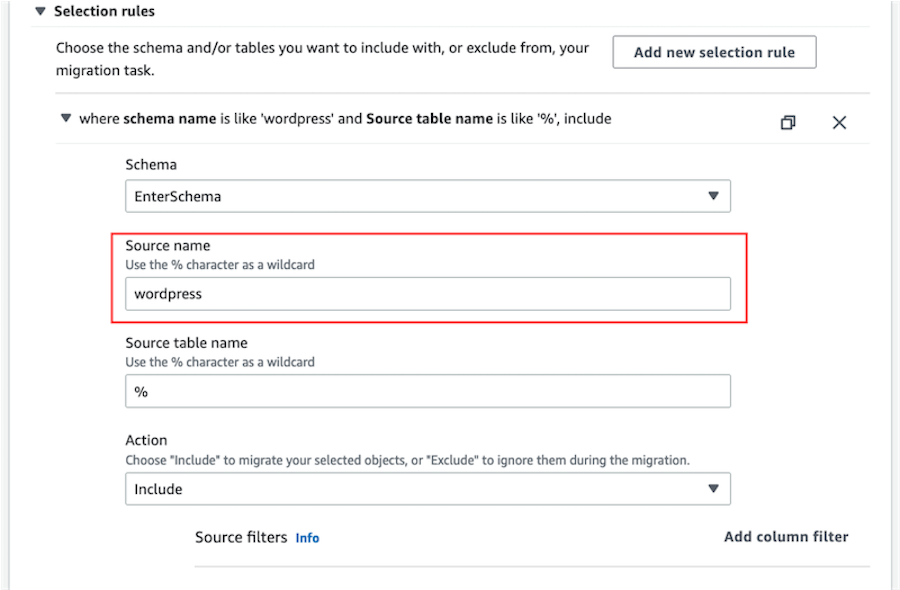Collapse the wordpress rule disclosure triangle

tap(66, 119)
